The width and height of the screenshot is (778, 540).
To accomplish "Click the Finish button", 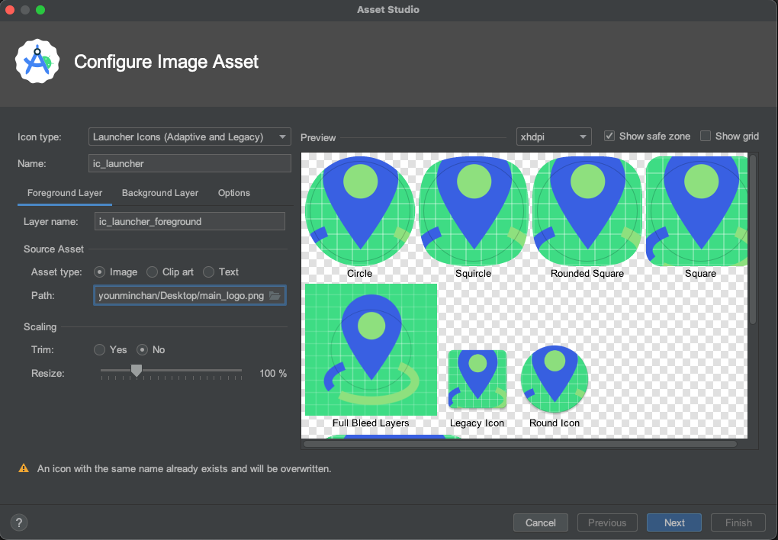I will point(738,523).
